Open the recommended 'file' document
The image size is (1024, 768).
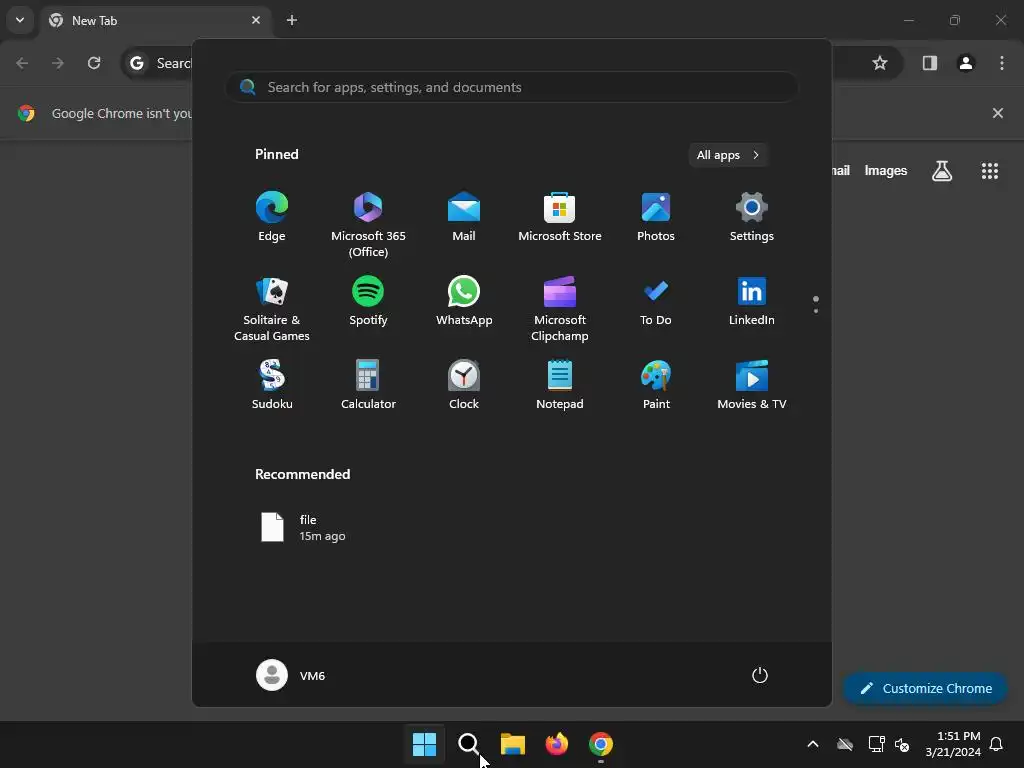303,527
